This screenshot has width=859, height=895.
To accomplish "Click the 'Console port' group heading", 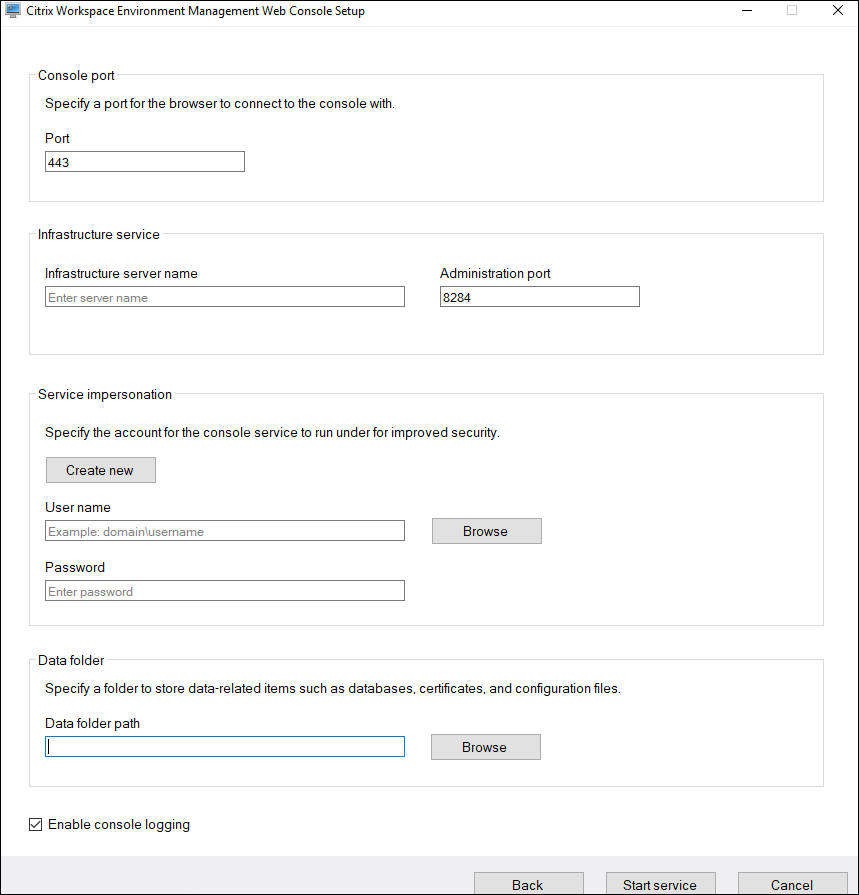I will [76, 75].
